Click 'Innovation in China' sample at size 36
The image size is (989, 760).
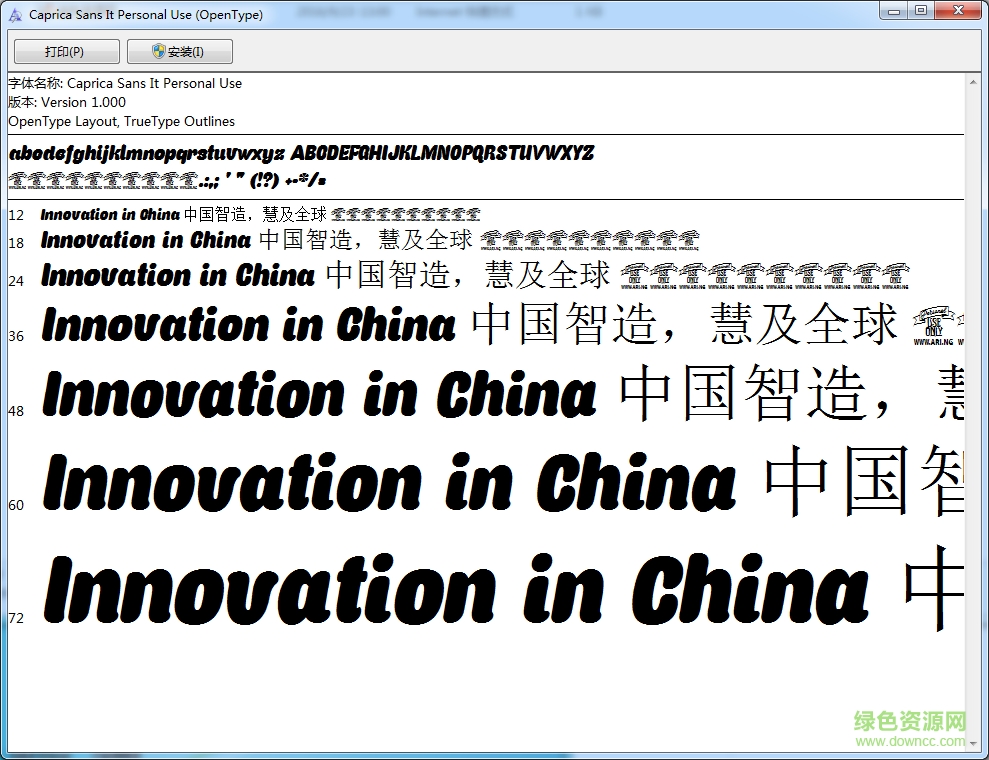pyautogui.click(x=249, y=324)
